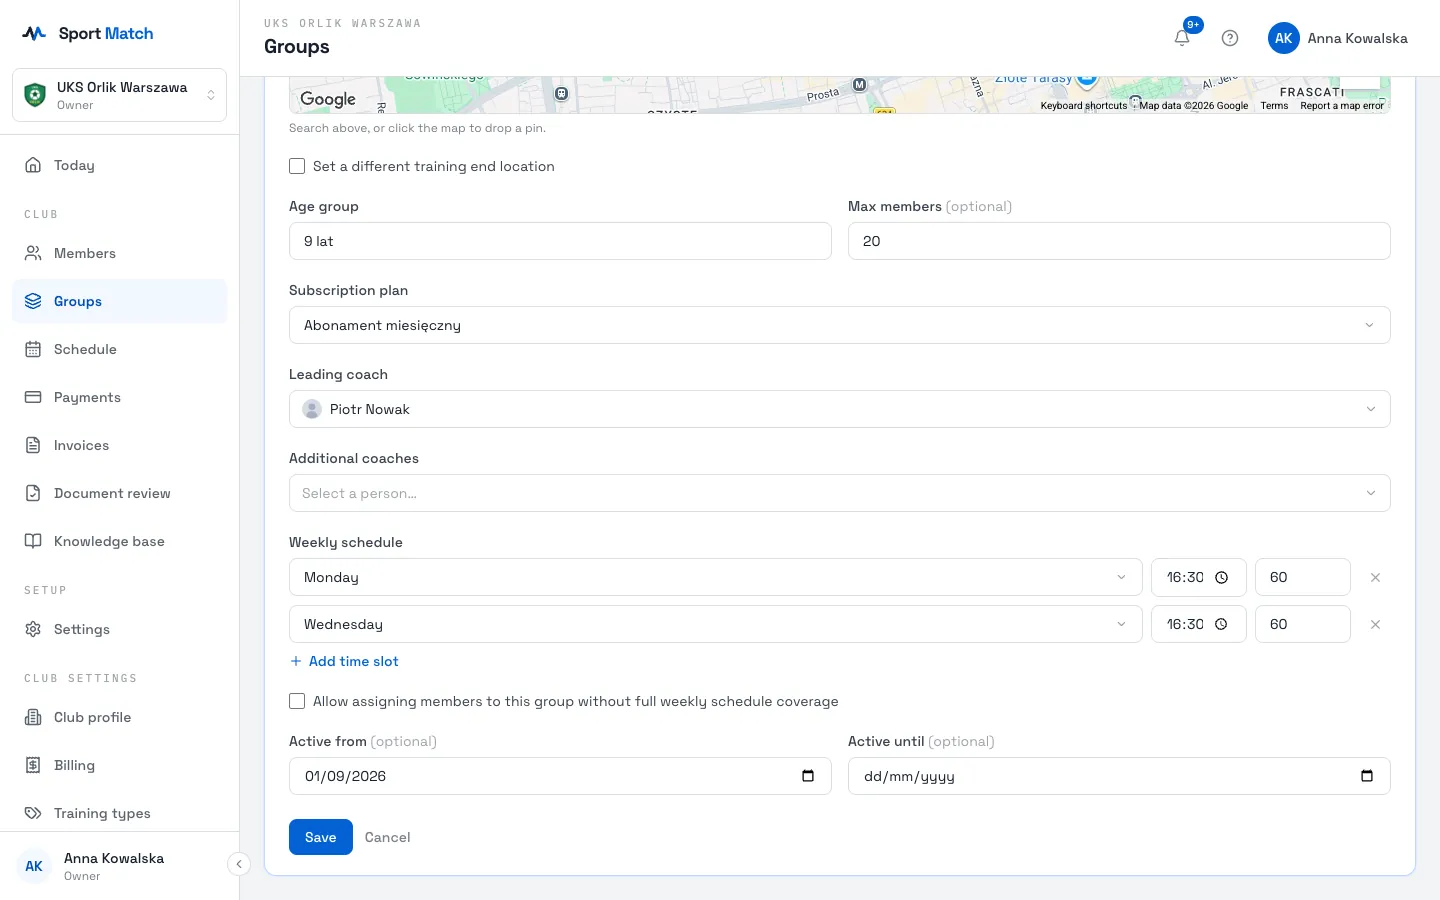Image resolution: width=1440 pixels, height=900 pixels.
Task: Open the Additional coaches selector
Action: click(x=840, y=493)
